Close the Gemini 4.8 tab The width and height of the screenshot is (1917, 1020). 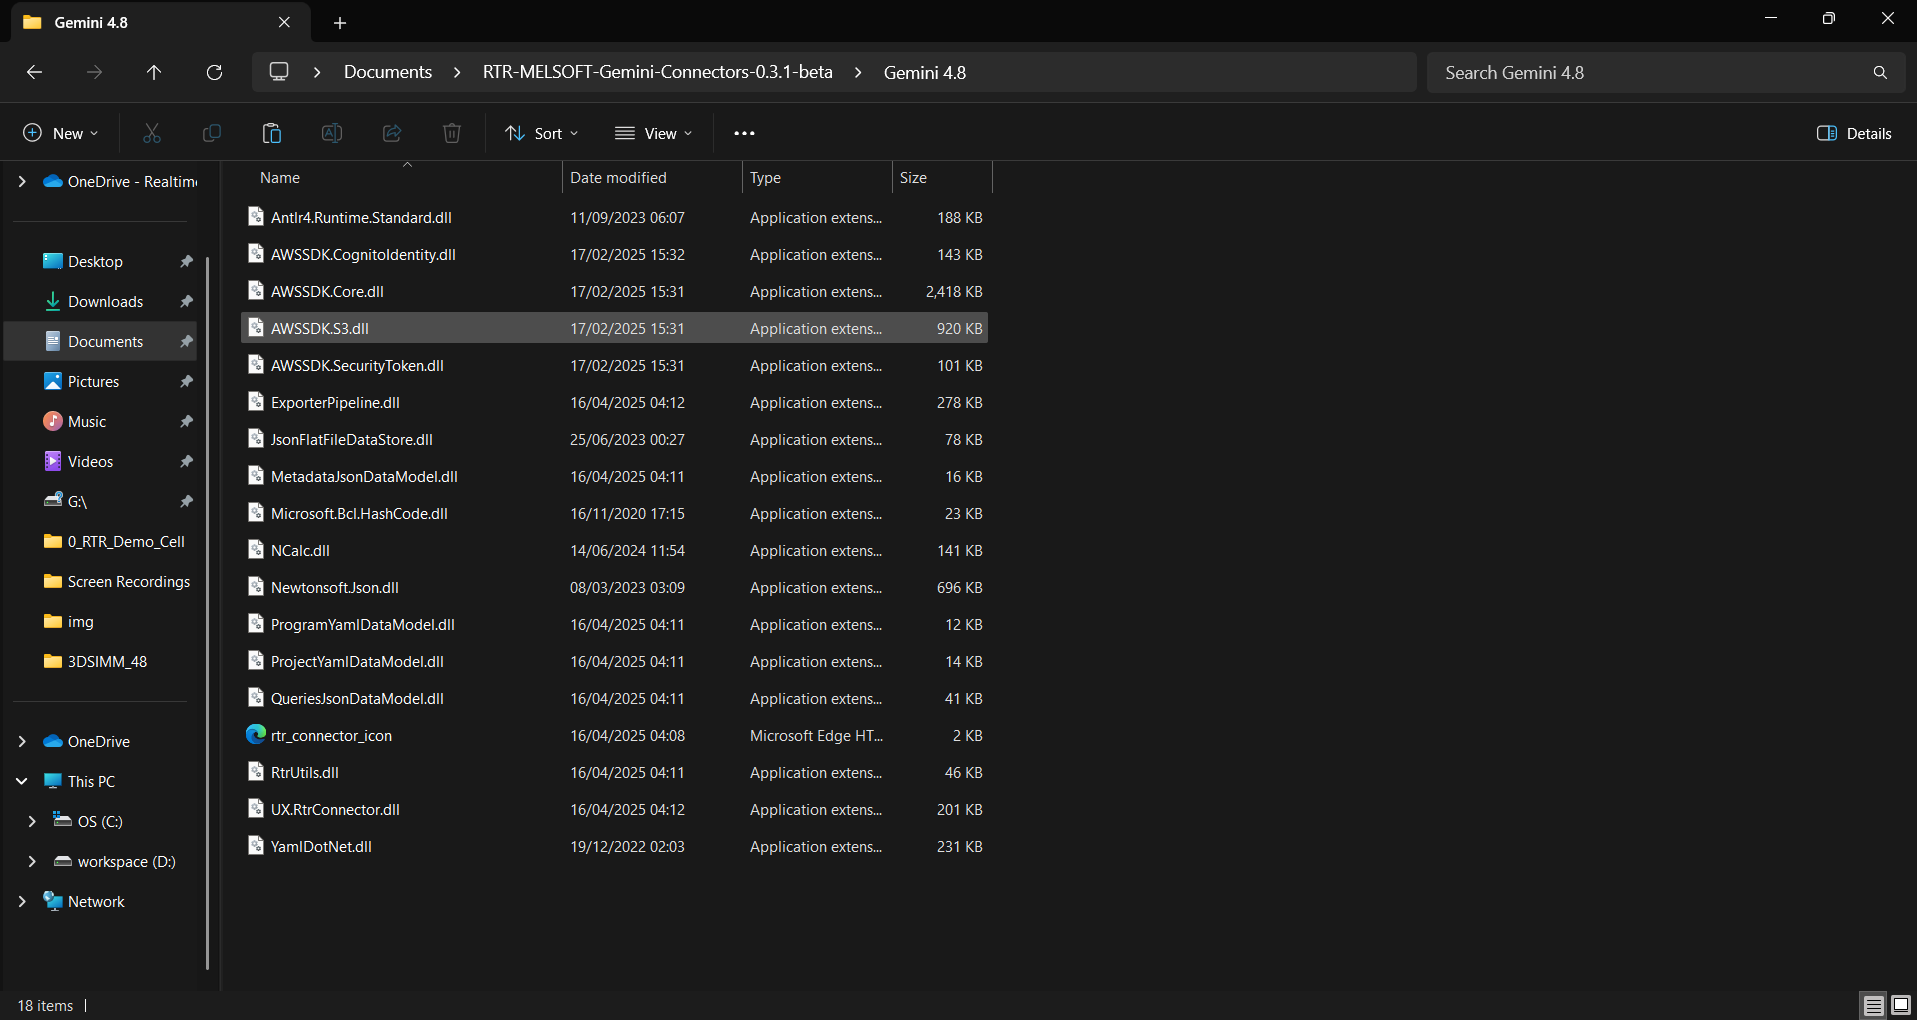[284, 22]
